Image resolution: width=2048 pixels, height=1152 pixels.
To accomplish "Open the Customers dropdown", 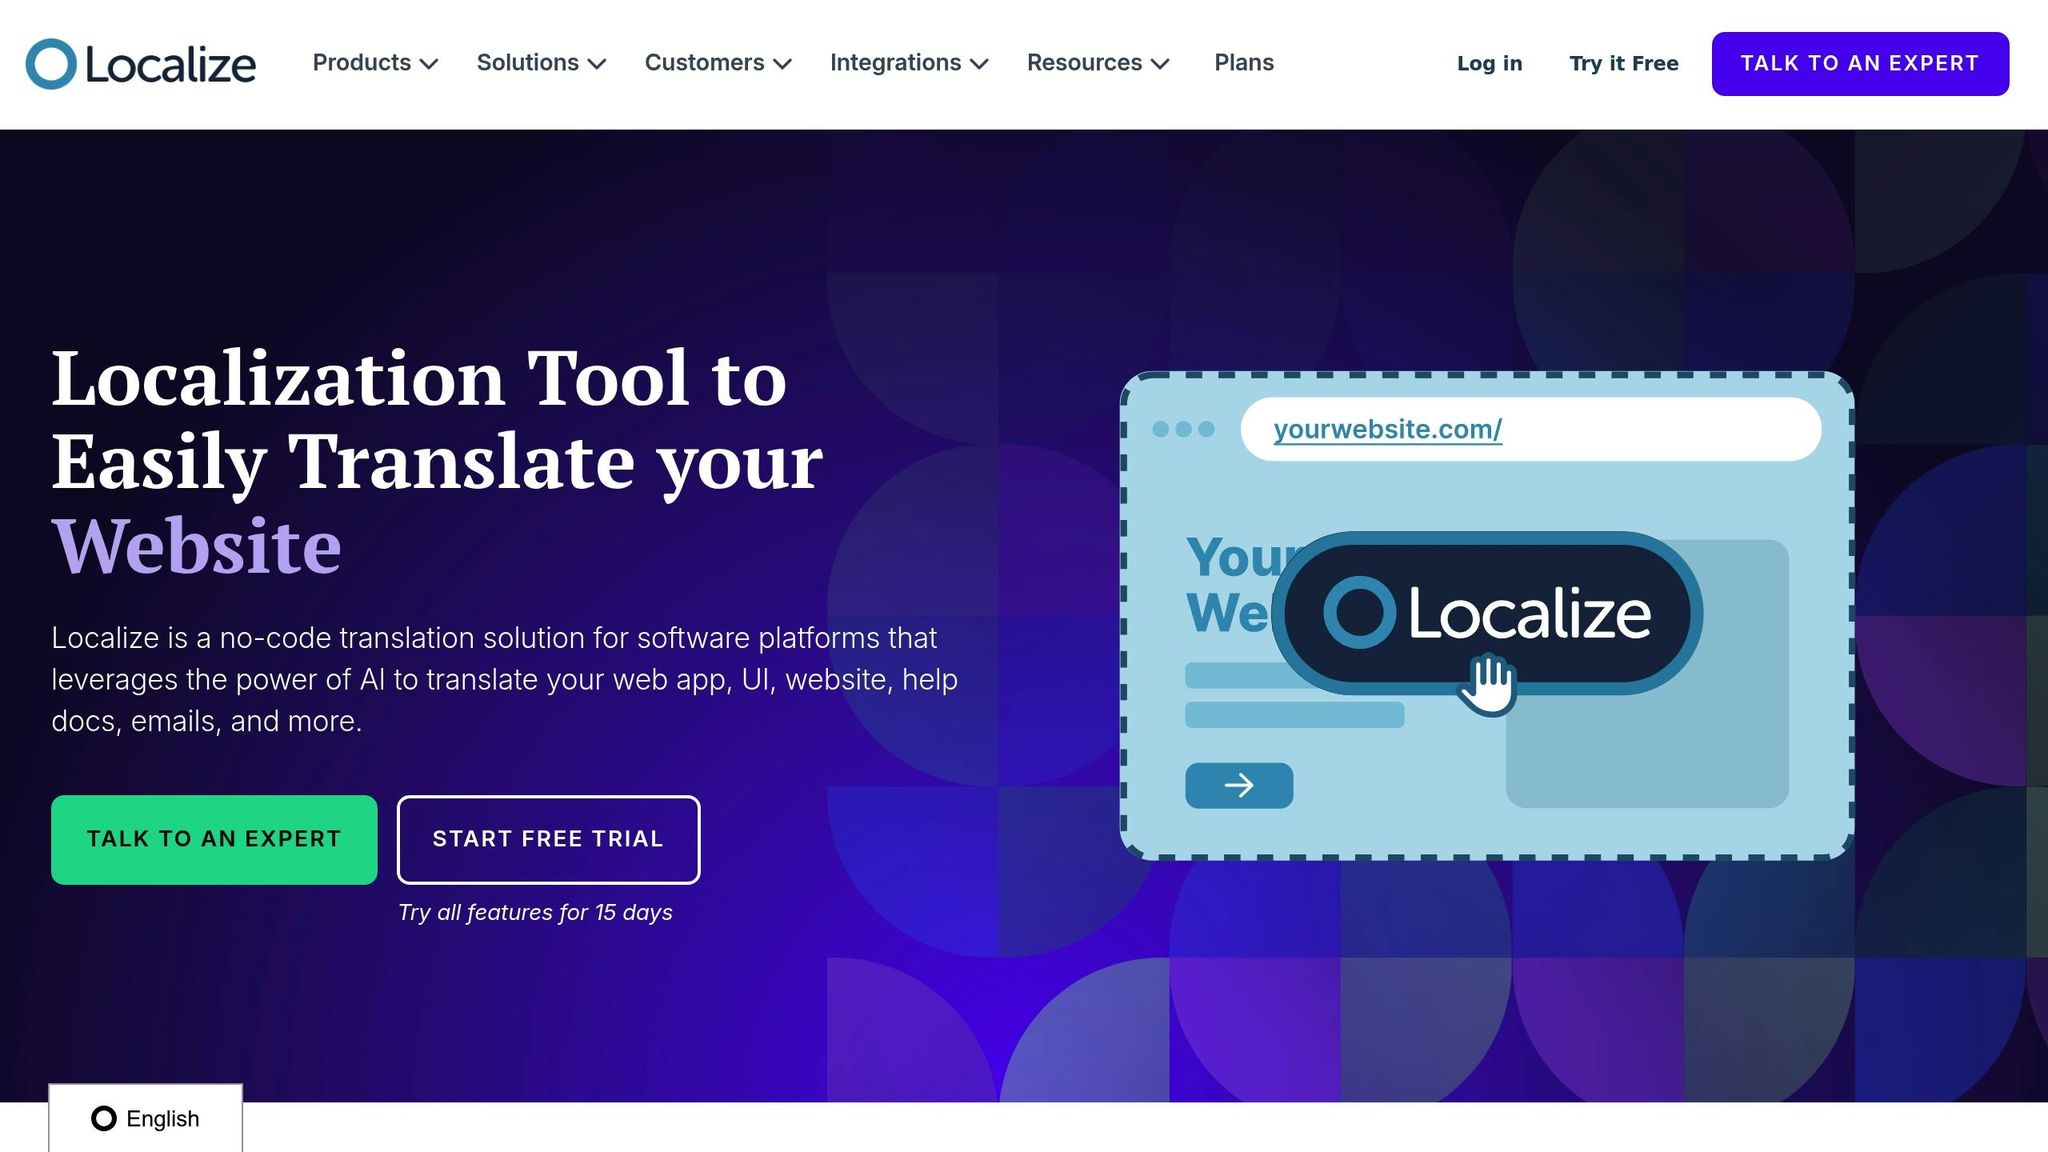I will pyautogui.click(x=716, y=62).
